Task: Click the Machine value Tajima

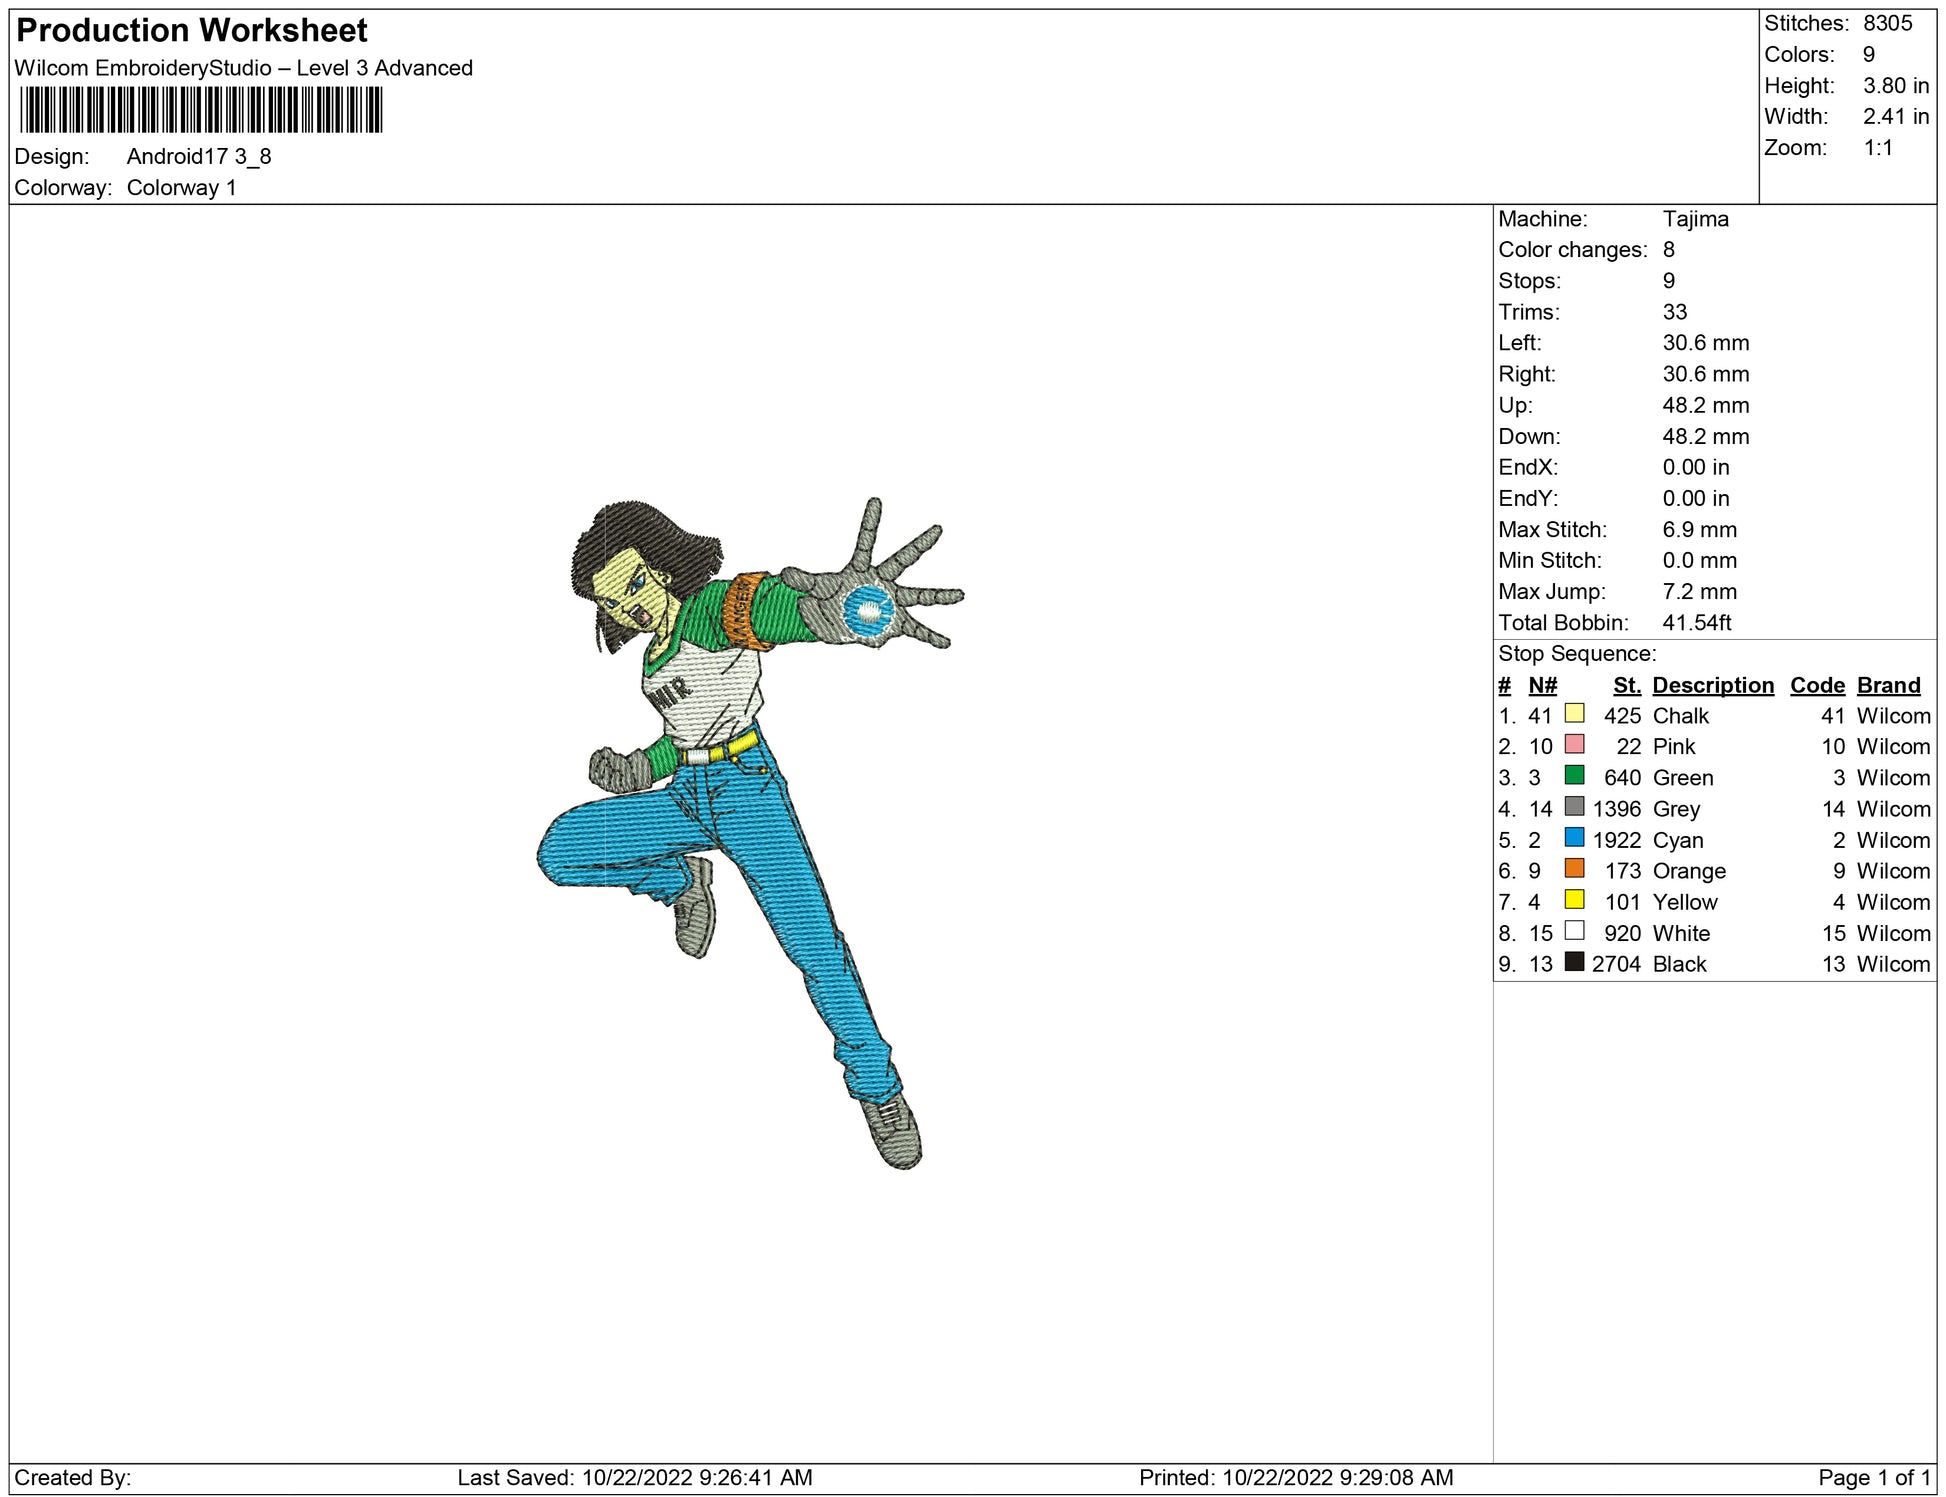Action: [1695, 219]
